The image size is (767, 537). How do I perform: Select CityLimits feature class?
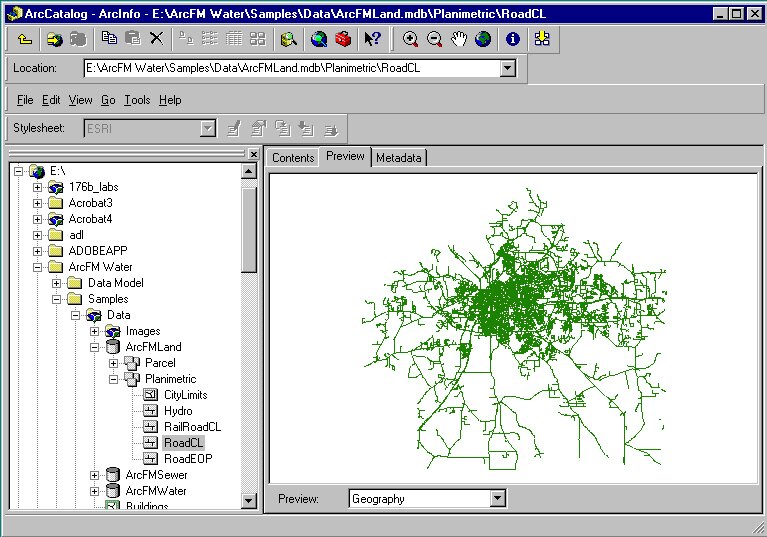point(185,395)
